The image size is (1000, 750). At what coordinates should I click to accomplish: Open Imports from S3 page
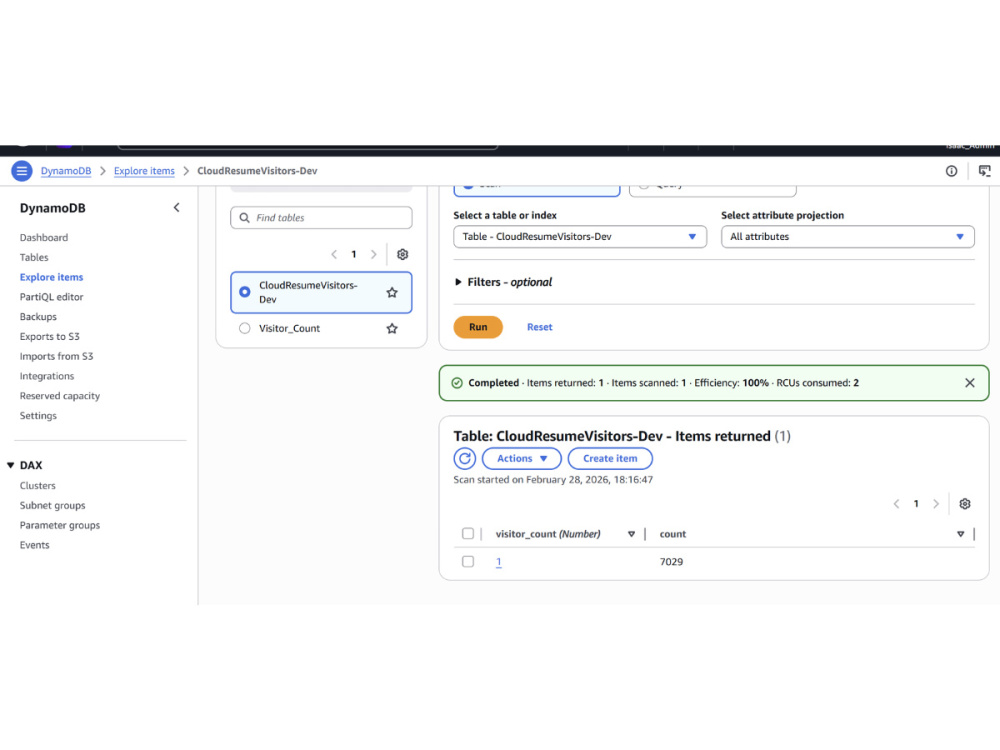tap(57, 357)
